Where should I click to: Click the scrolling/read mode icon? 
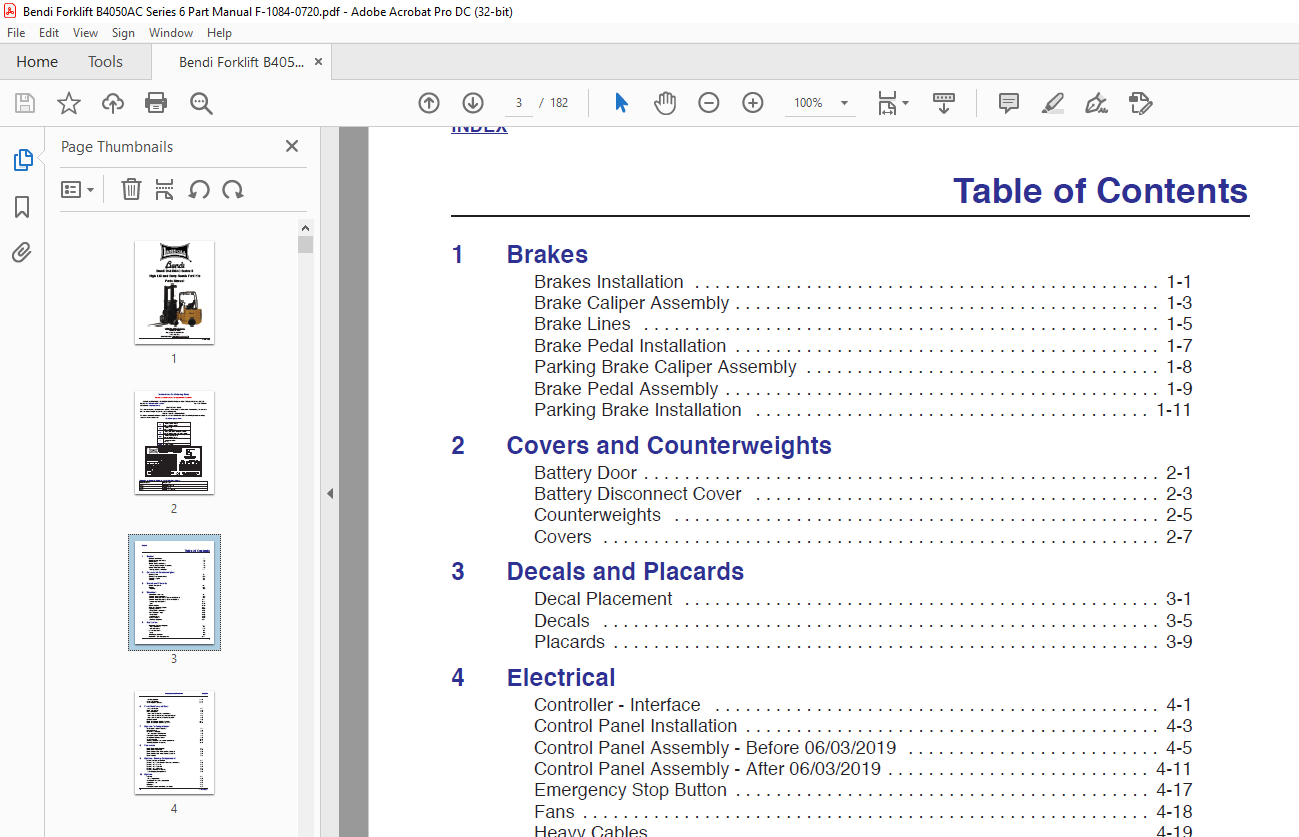click(944, 103)
